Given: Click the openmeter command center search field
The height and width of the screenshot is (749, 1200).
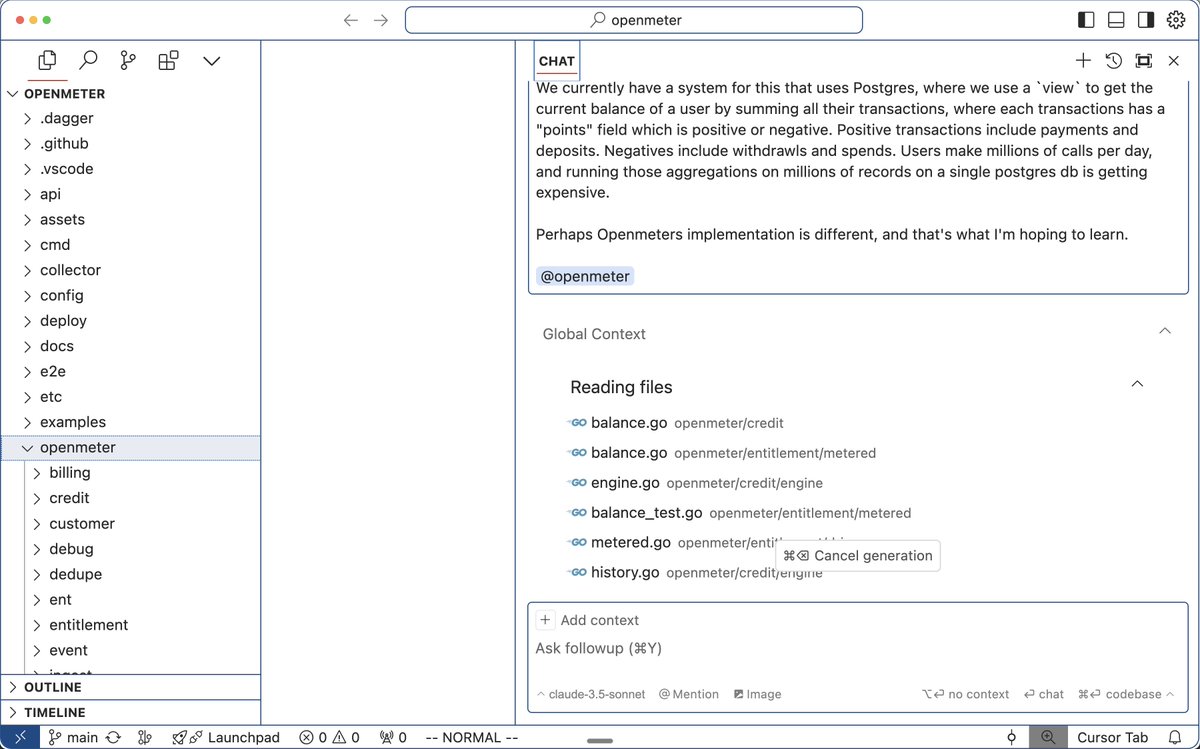Looking at the screenshot, I should point(634,20).
